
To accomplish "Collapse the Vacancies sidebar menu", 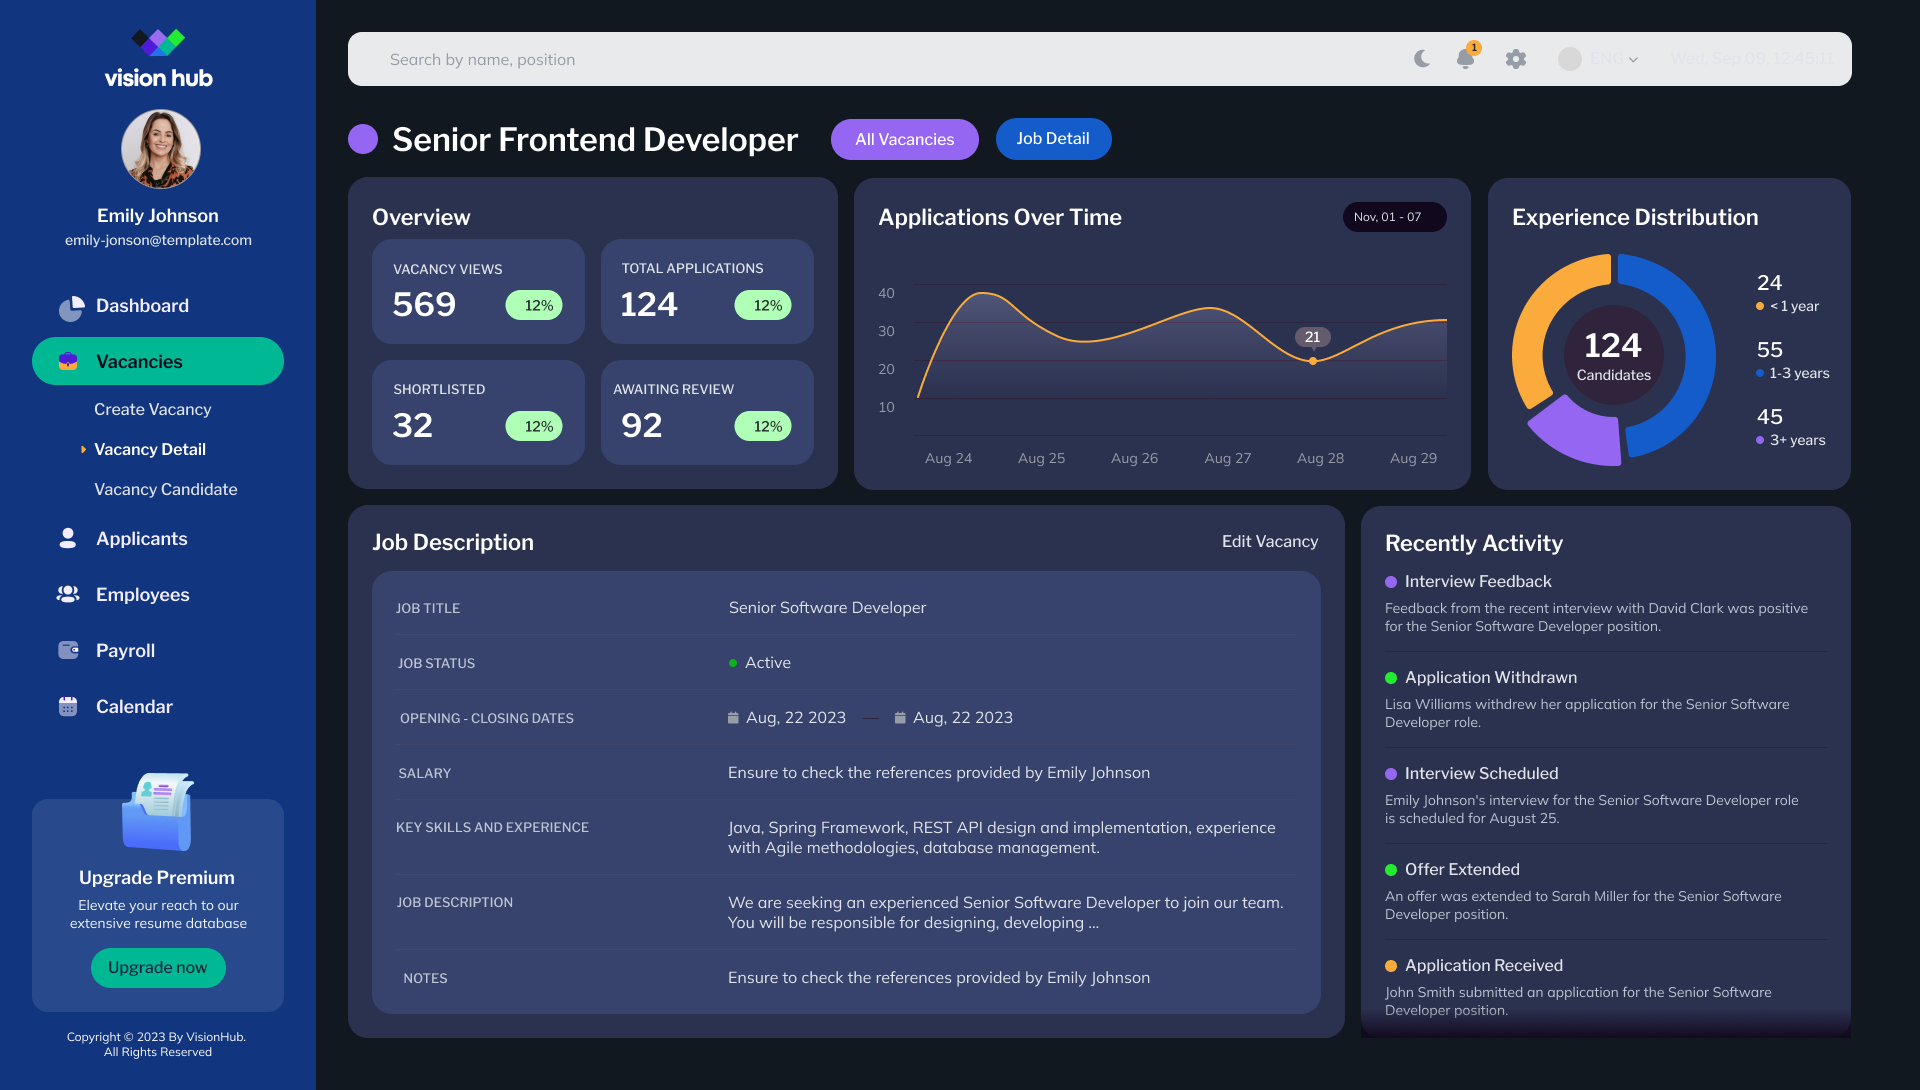I will [158, 361].
